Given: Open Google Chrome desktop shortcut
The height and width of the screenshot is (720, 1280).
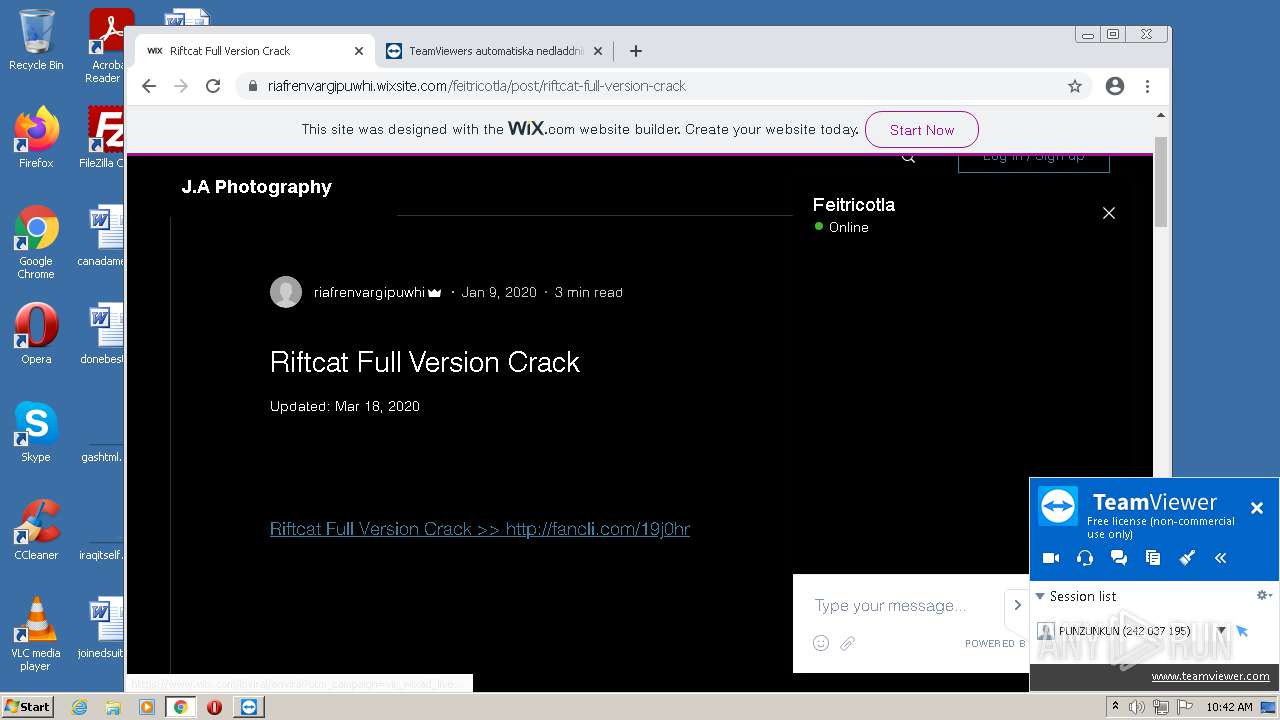Looking at the screenshot, I should [36, 242].
